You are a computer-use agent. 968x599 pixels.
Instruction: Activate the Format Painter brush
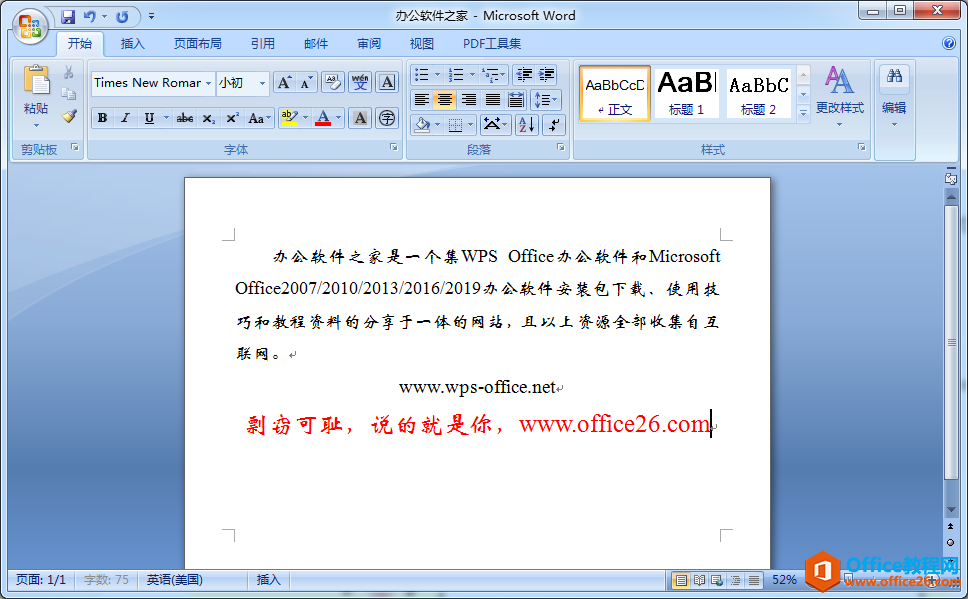pos(69,116)
